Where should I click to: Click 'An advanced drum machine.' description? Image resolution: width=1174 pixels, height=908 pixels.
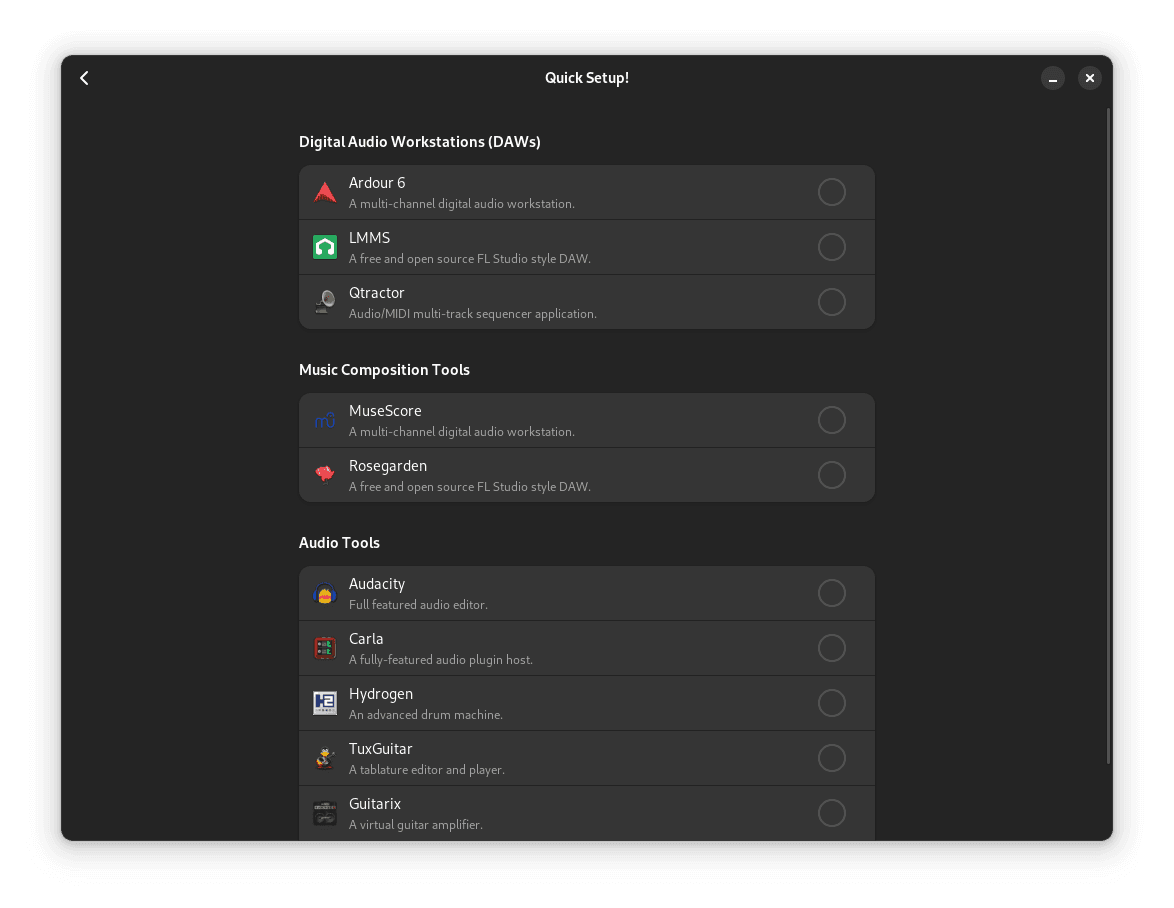(x=425, y=715)
